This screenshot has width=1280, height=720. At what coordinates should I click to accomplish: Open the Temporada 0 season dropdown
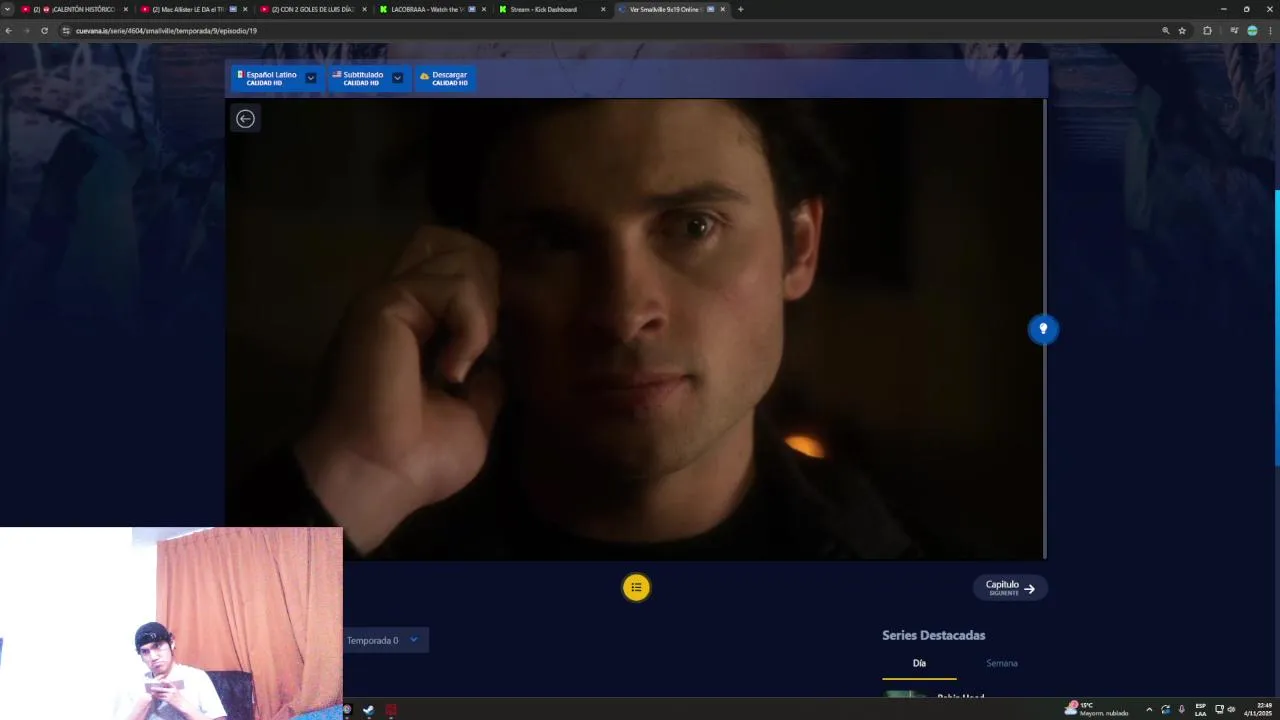pyautogui.click(x=386, y=640)
